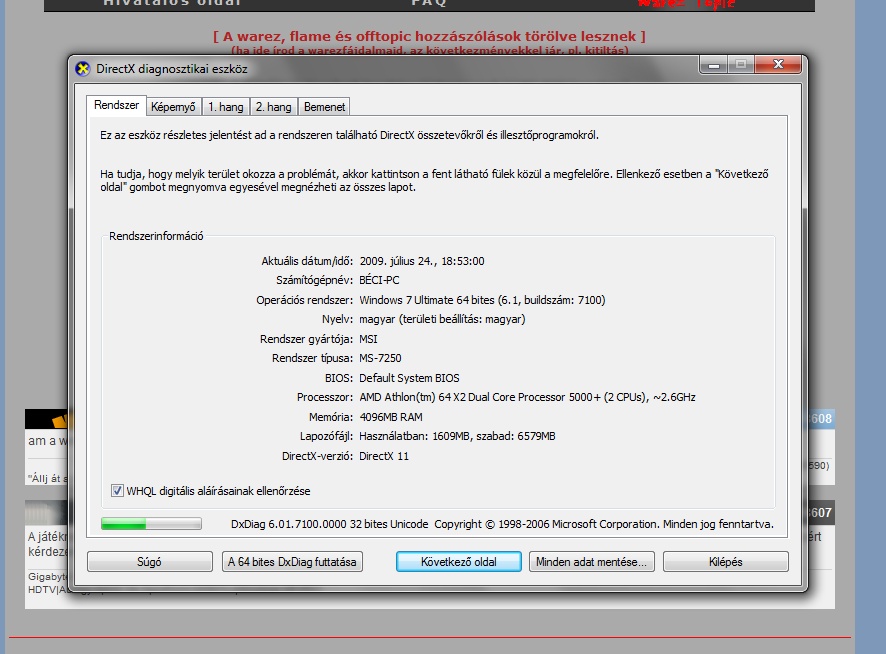This screenshot has width=886, height=654.
Task: Toggle the WHQL digitális aláírások checkbox
Action: [x=117, y=491]
